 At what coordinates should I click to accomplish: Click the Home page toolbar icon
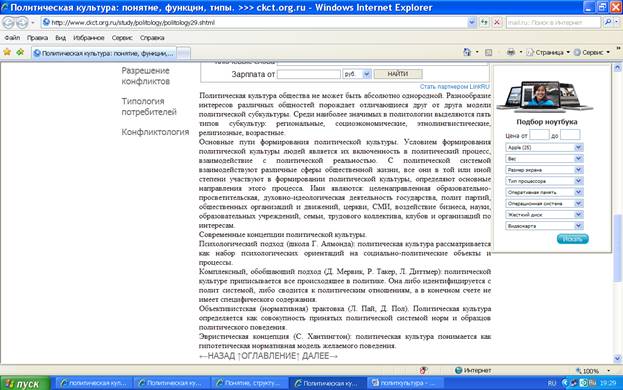pos(467,52)
